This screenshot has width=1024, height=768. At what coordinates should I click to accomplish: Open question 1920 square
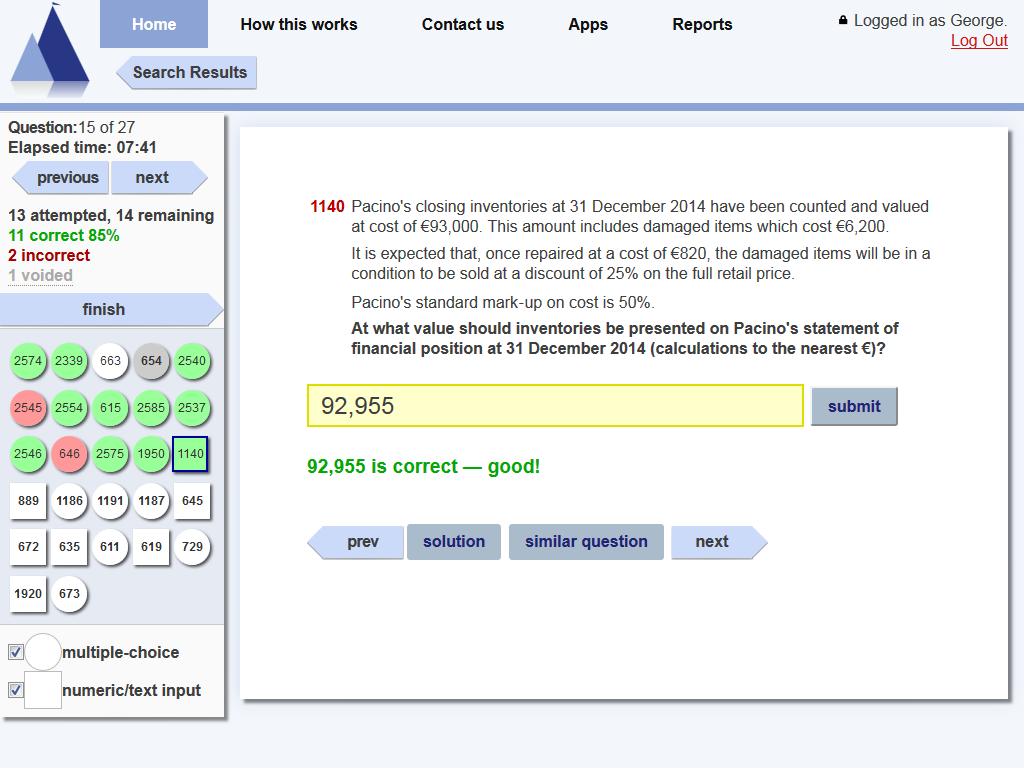[28, 594]
